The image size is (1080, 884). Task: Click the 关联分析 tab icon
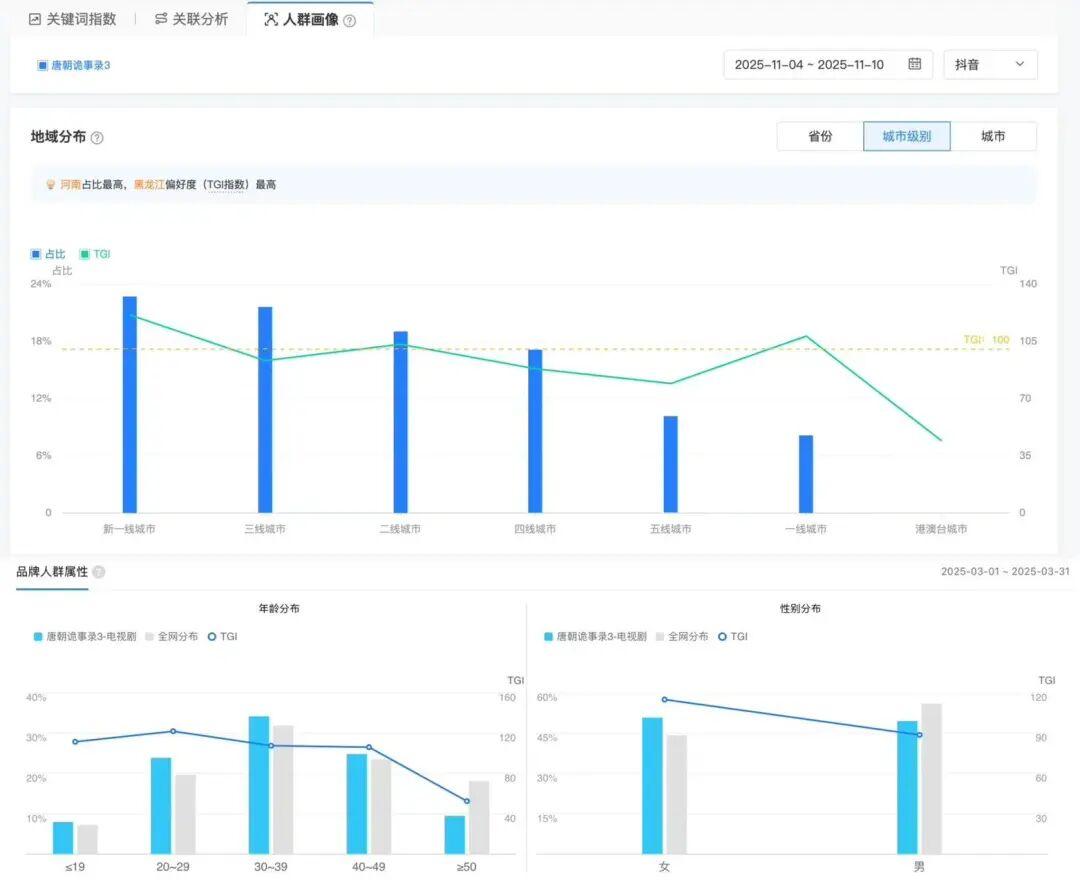(x=161, y=19)
